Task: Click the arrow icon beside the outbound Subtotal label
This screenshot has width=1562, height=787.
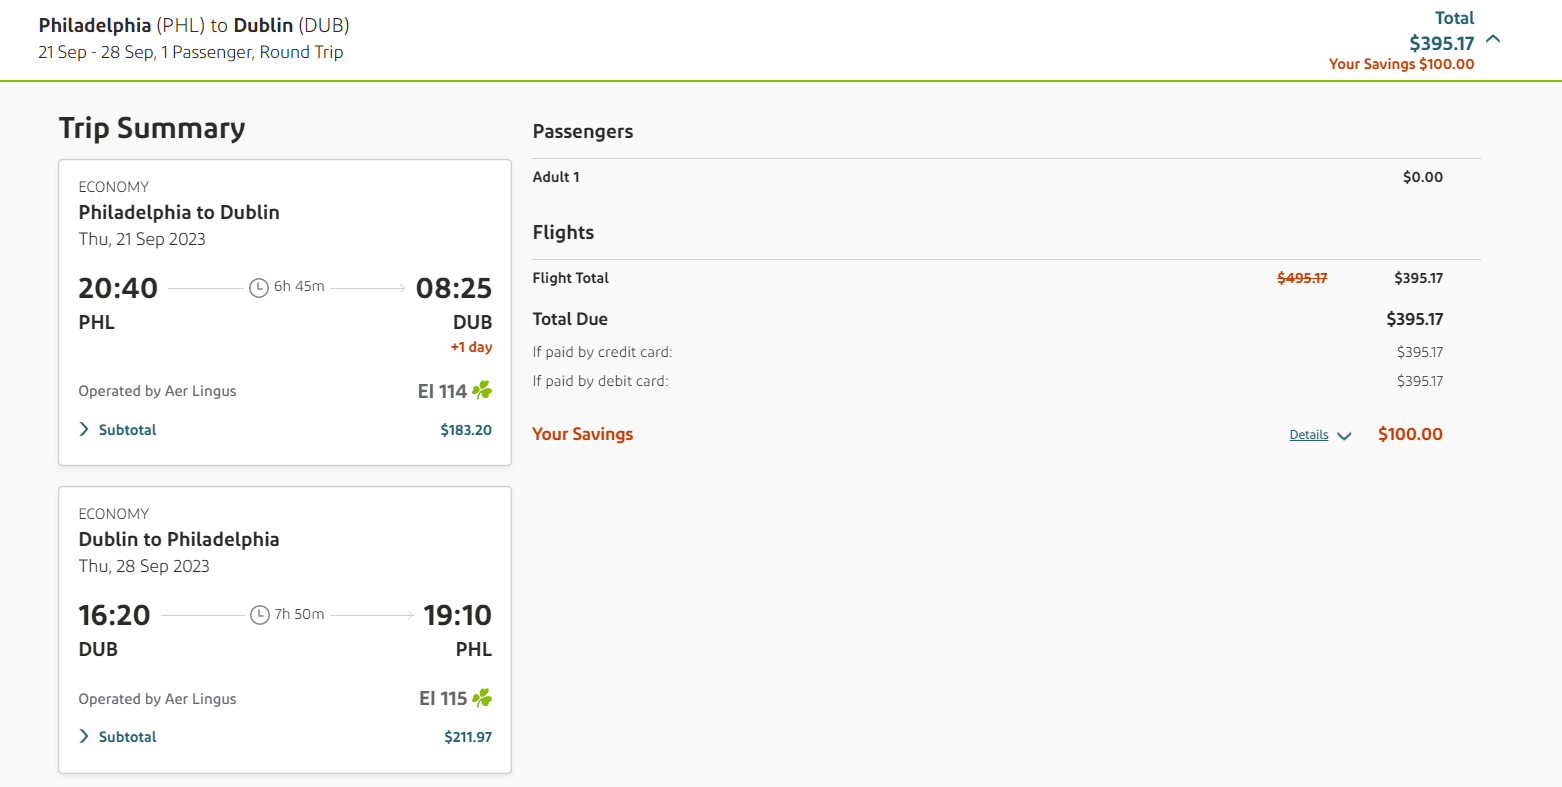Action: click(83, 429)
